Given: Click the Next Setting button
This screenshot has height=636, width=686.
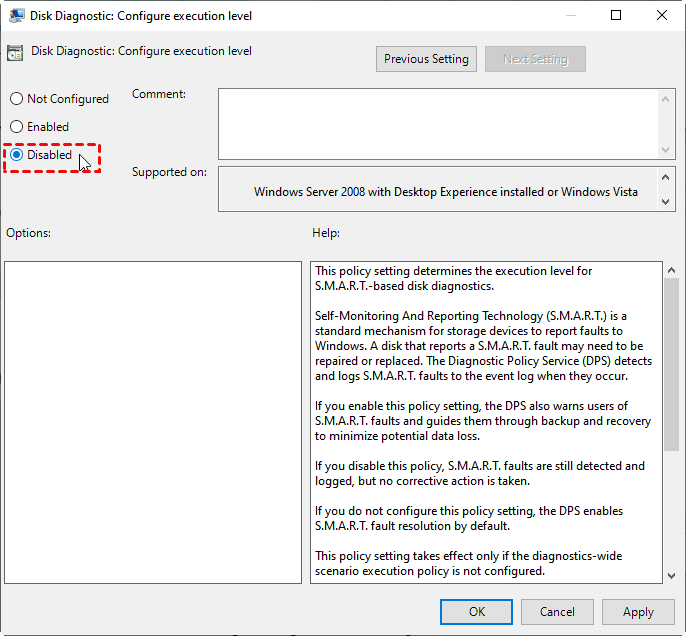Looking at the screenshot, I should point(535,59).
